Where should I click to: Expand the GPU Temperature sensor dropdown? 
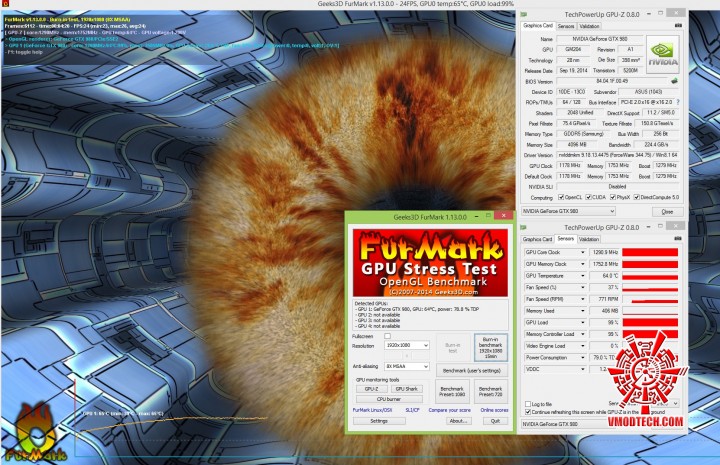tap(583, 276)
